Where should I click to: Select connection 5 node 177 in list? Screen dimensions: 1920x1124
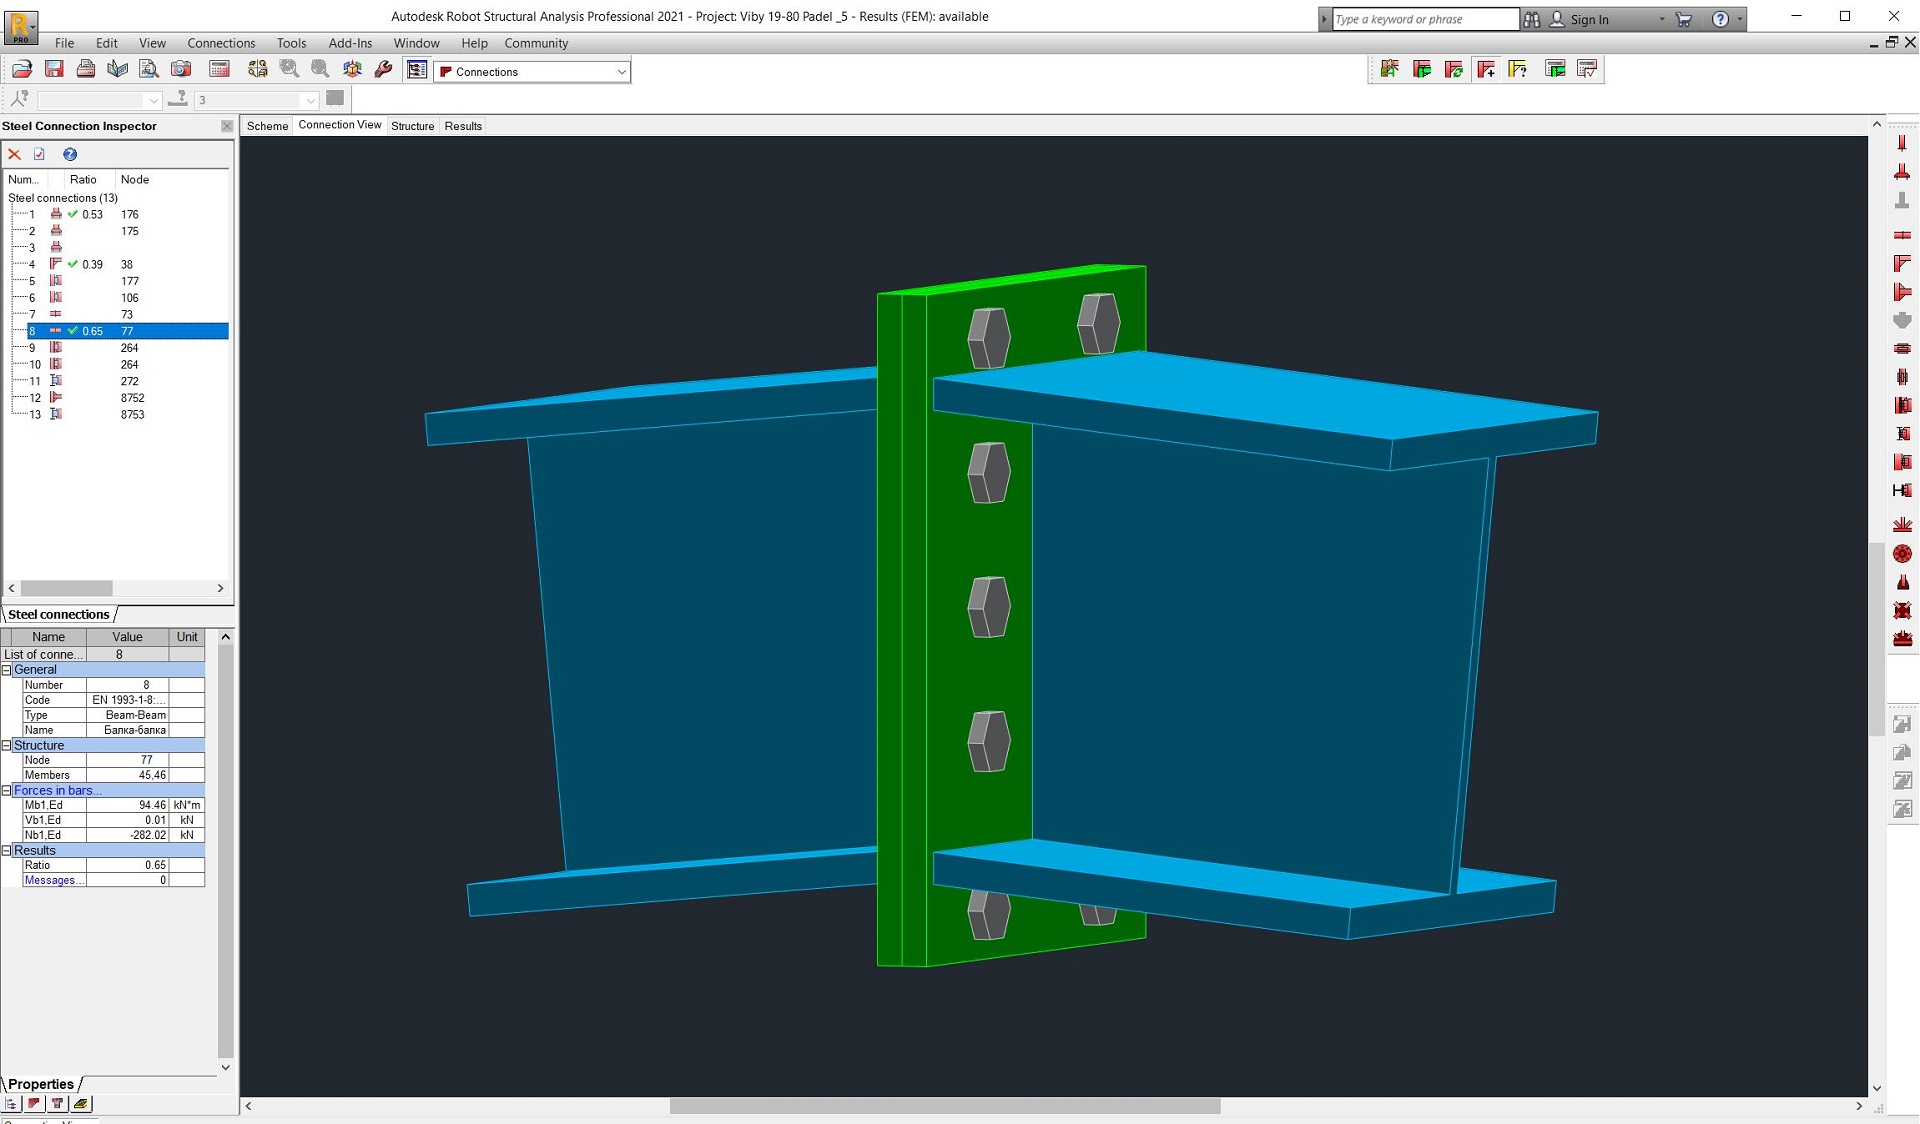click(x=118, y=281)
